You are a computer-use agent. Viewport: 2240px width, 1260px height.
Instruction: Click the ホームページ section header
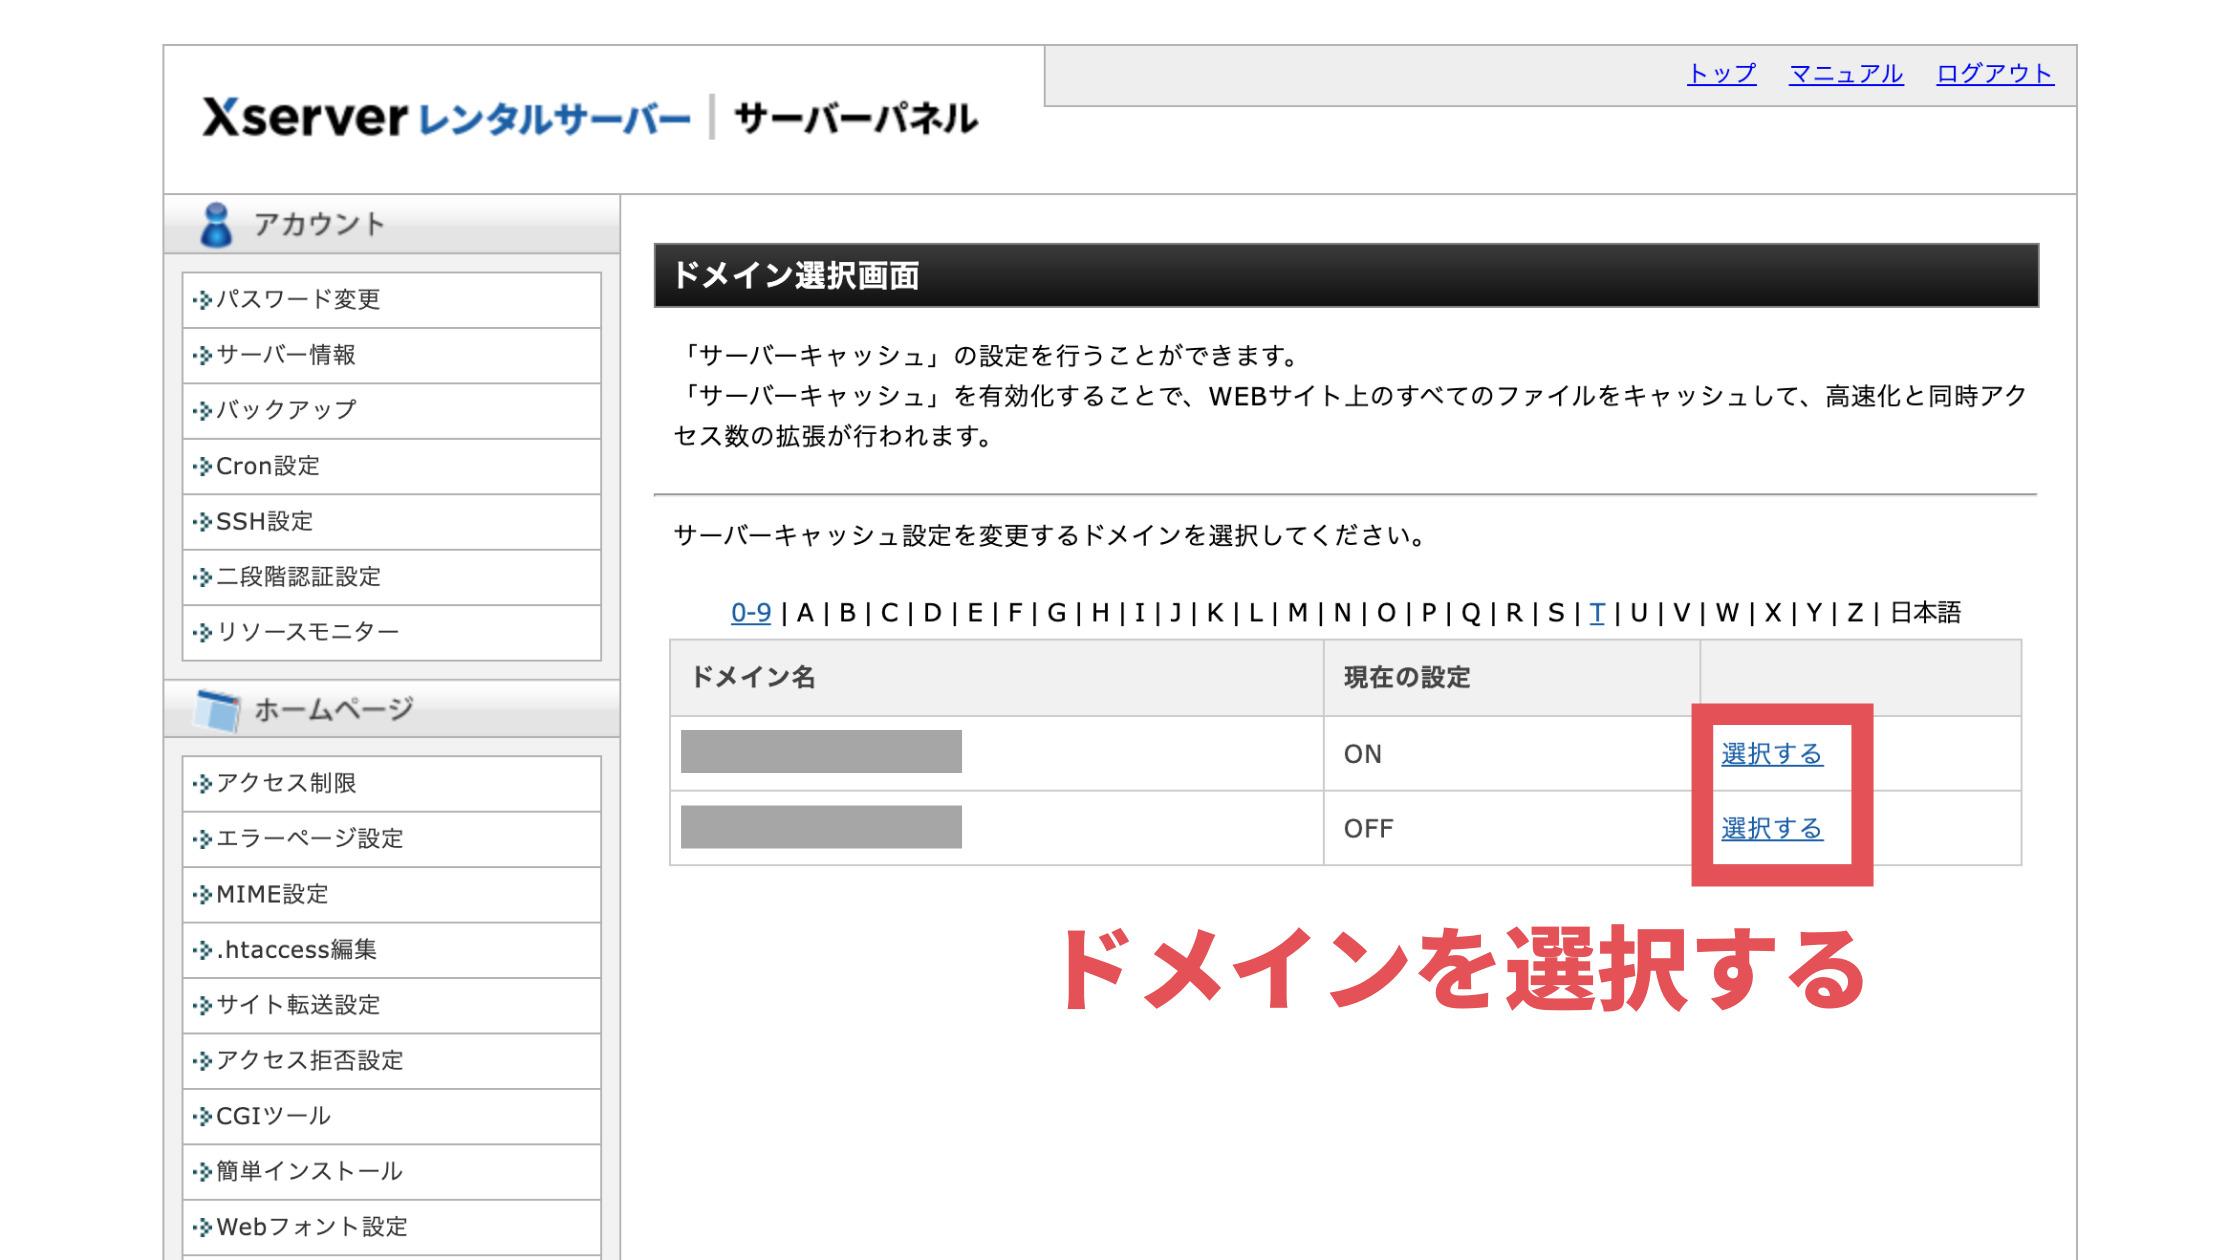tap(392, 710)
